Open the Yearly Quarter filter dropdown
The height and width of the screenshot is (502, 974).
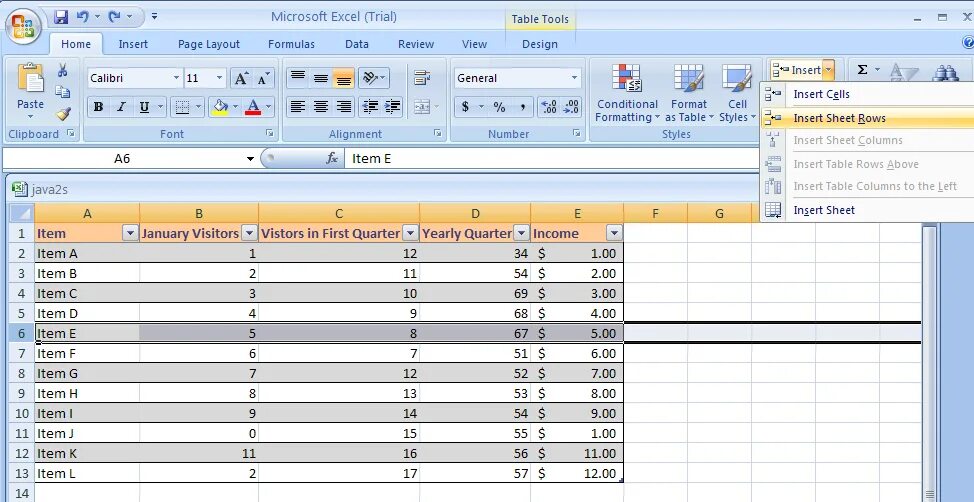pos(521,234)
